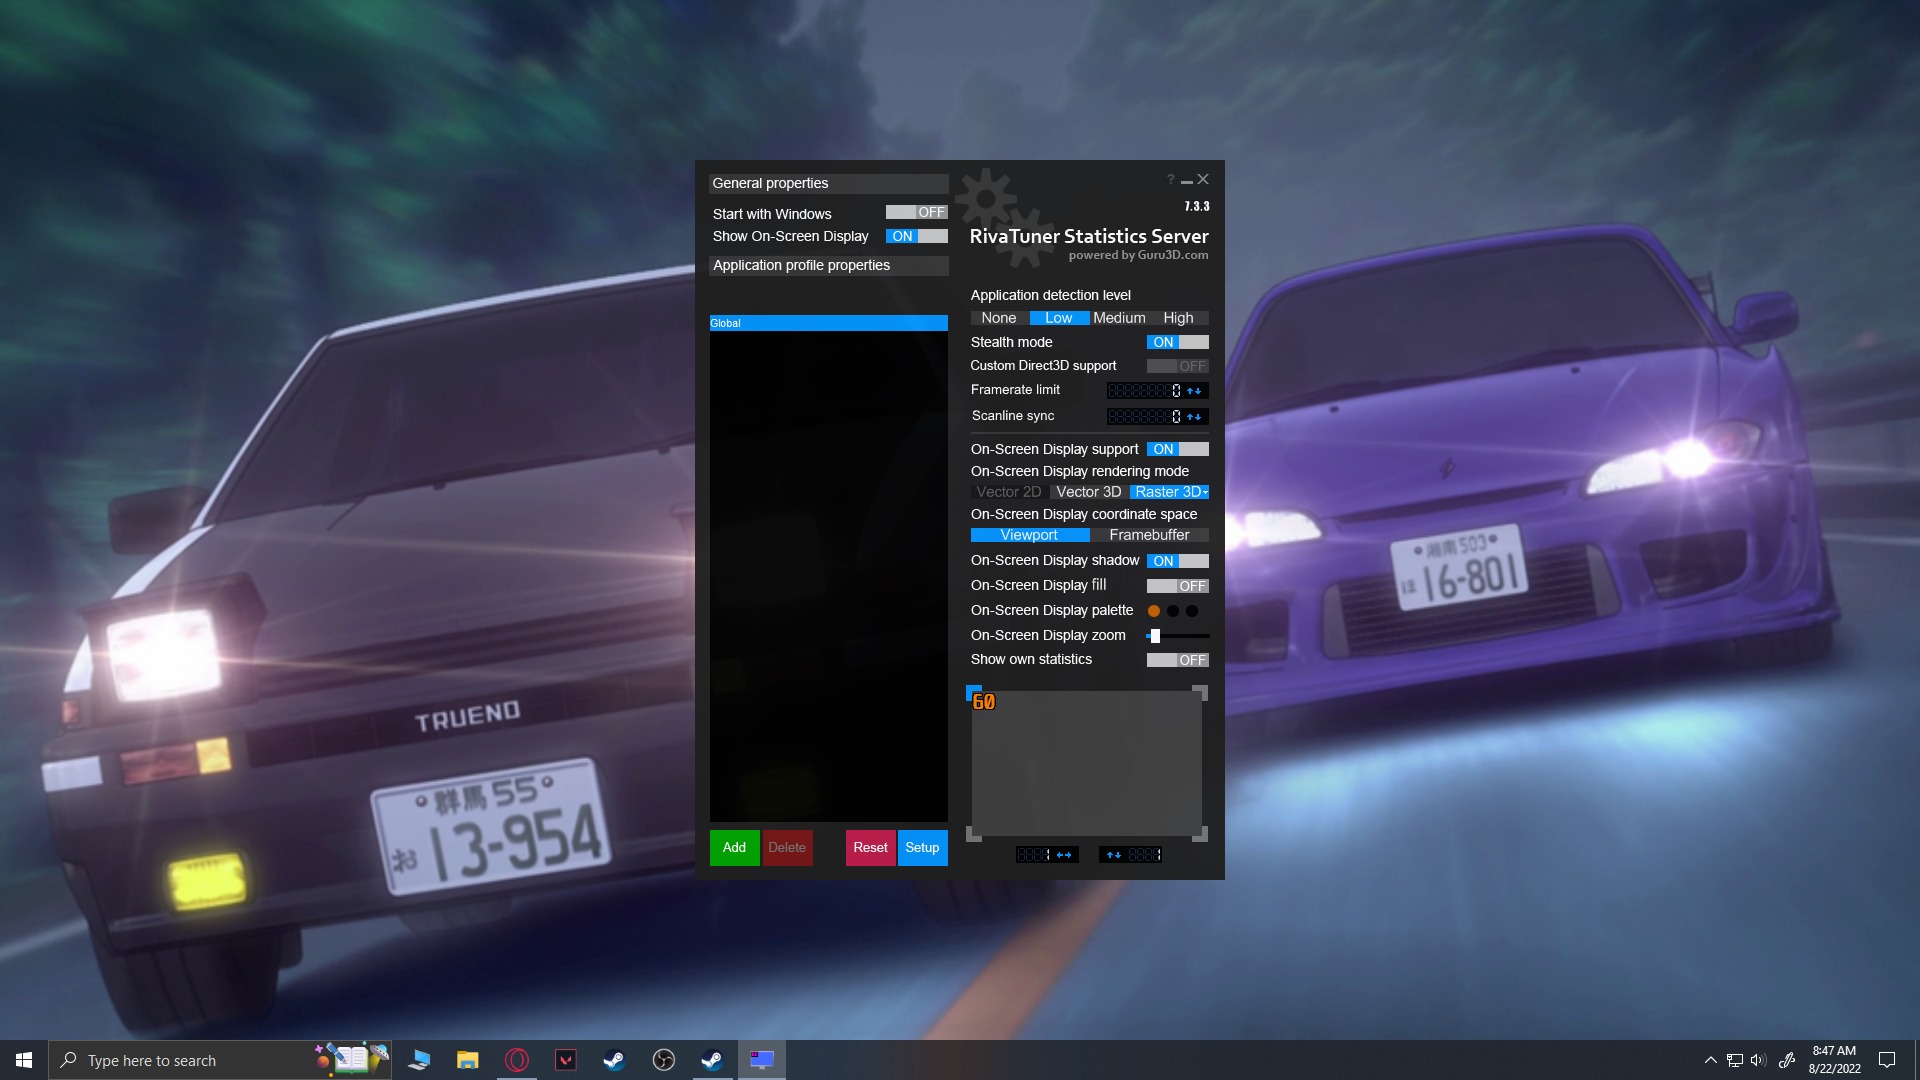The width and height of the screenshot is (1920, 1080).
Task: Click the green Add profile button
Action: pos(734,847)
